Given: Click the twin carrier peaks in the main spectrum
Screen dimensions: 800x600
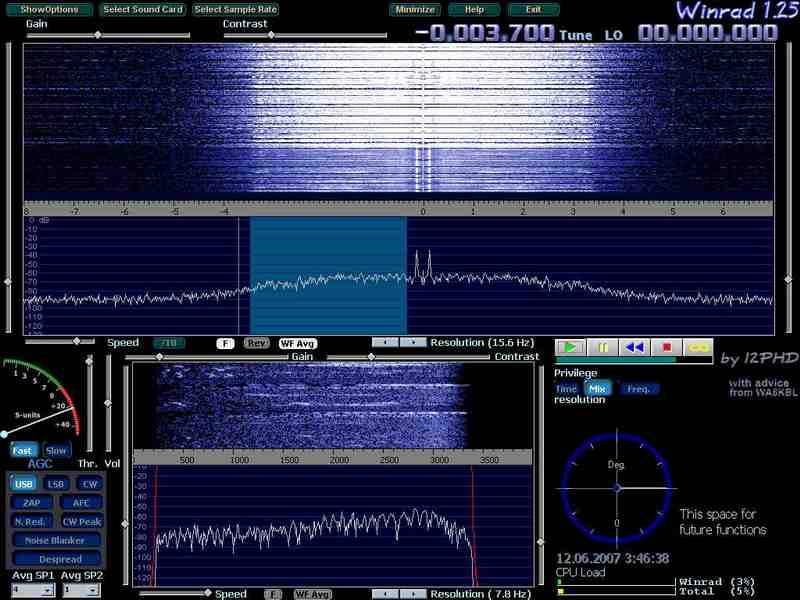Looking at the screenshot, I should pyautogui.click(x=423, y=265).
